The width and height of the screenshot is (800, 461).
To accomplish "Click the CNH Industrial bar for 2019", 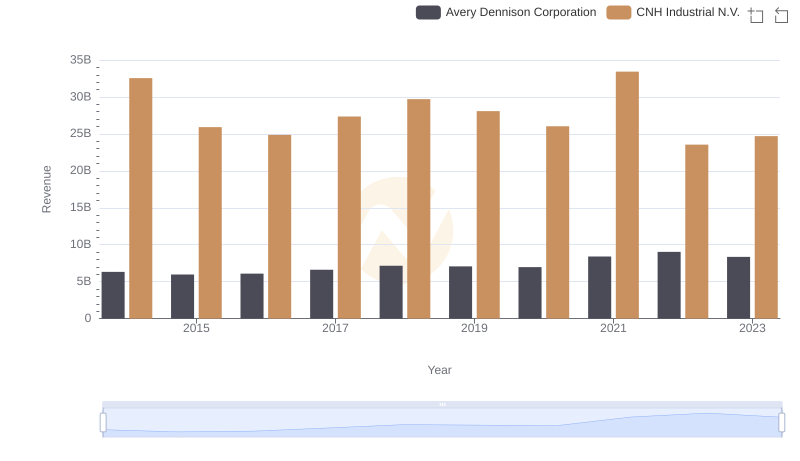I will pos(488,215).
